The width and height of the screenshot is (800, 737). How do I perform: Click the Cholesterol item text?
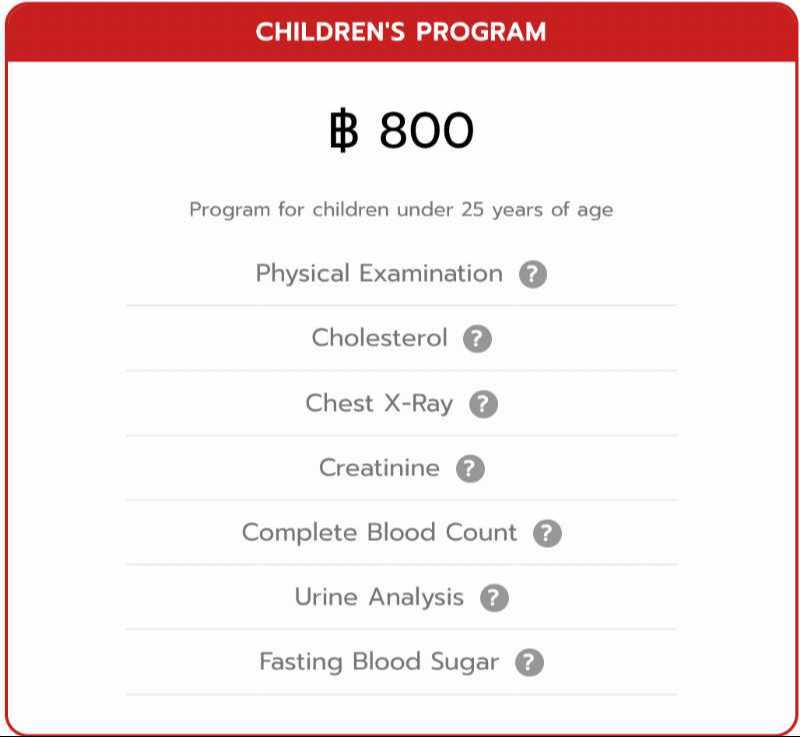click(x=379, y=338)
